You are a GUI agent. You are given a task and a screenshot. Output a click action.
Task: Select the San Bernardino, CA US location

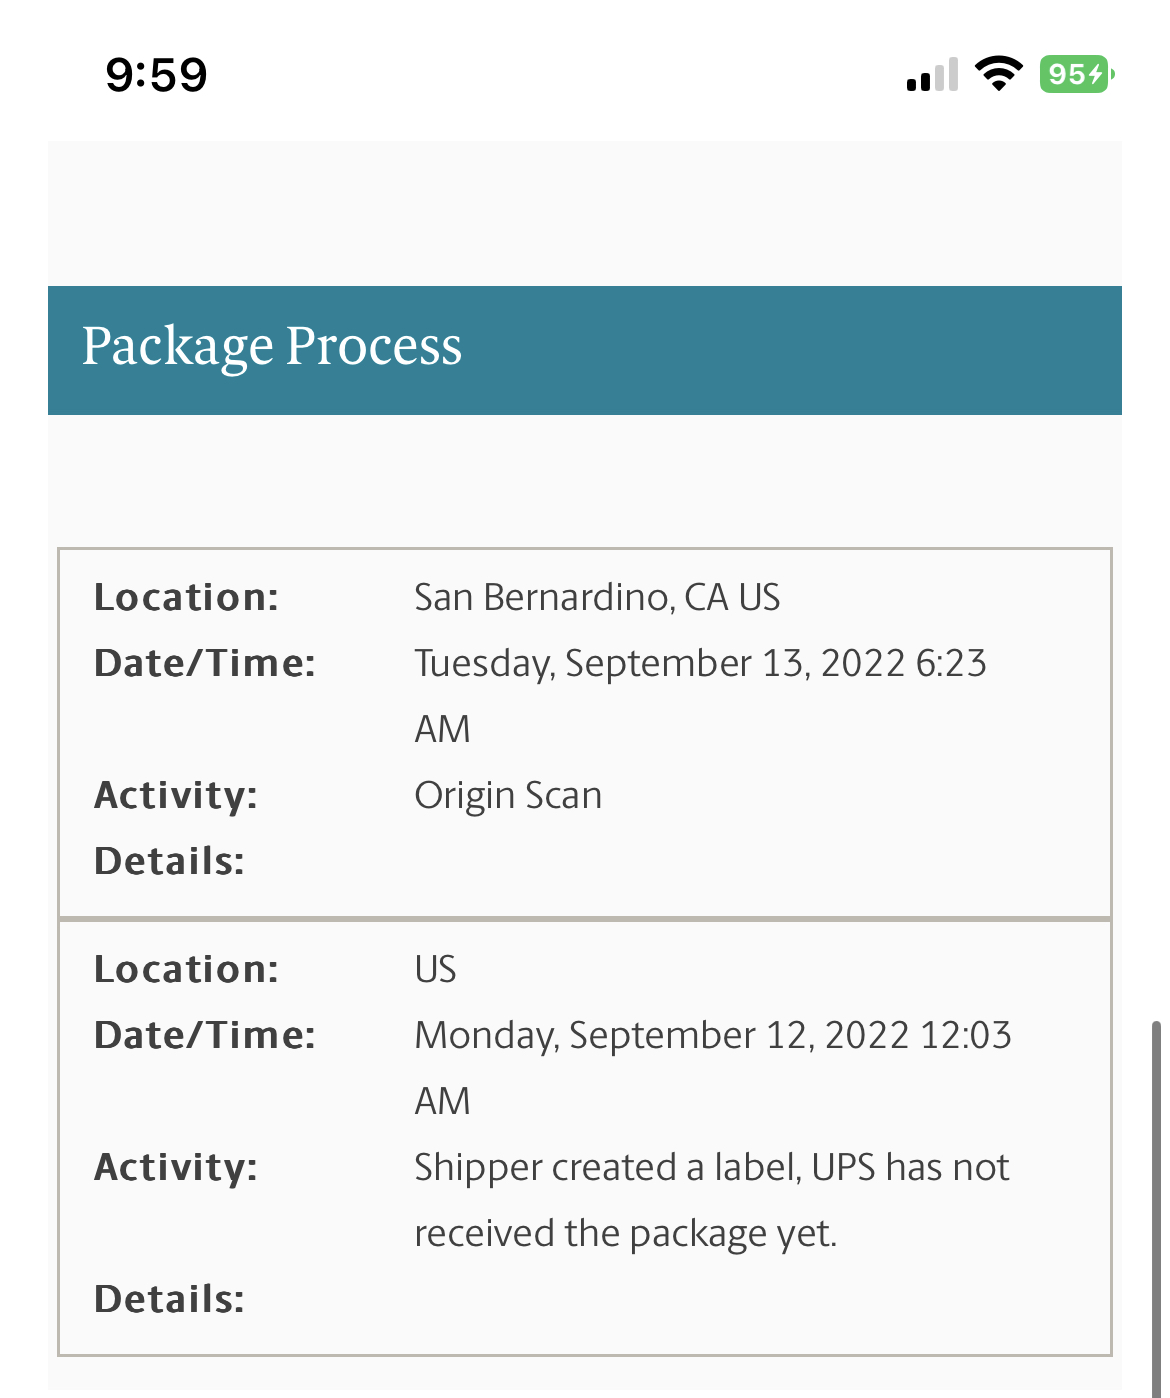597,597
